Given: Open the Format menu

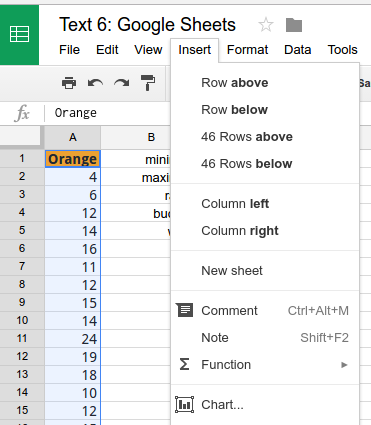Looking at the screenshot, I should pyautogui.click(x=247, y=50).
